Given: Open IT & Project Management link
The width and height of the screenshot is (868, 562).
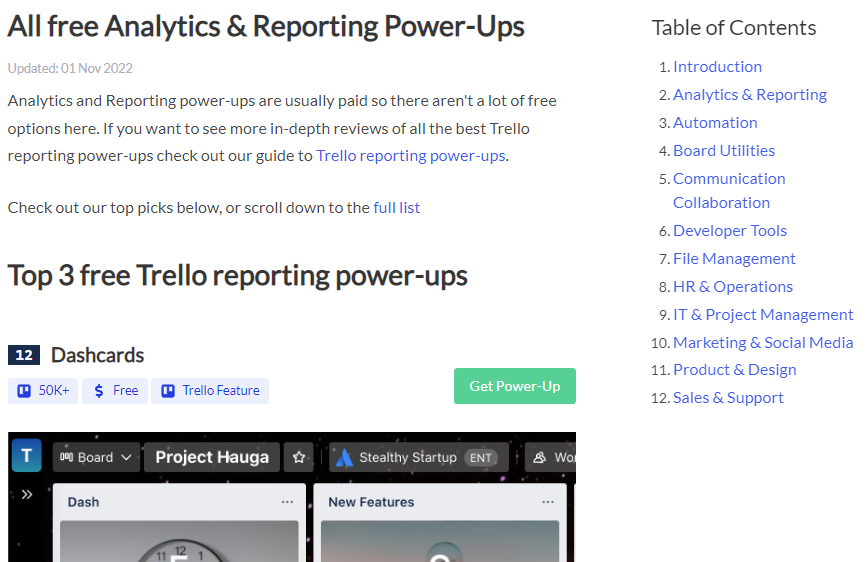Looking at the screenshot, I should tap(763, 314).
